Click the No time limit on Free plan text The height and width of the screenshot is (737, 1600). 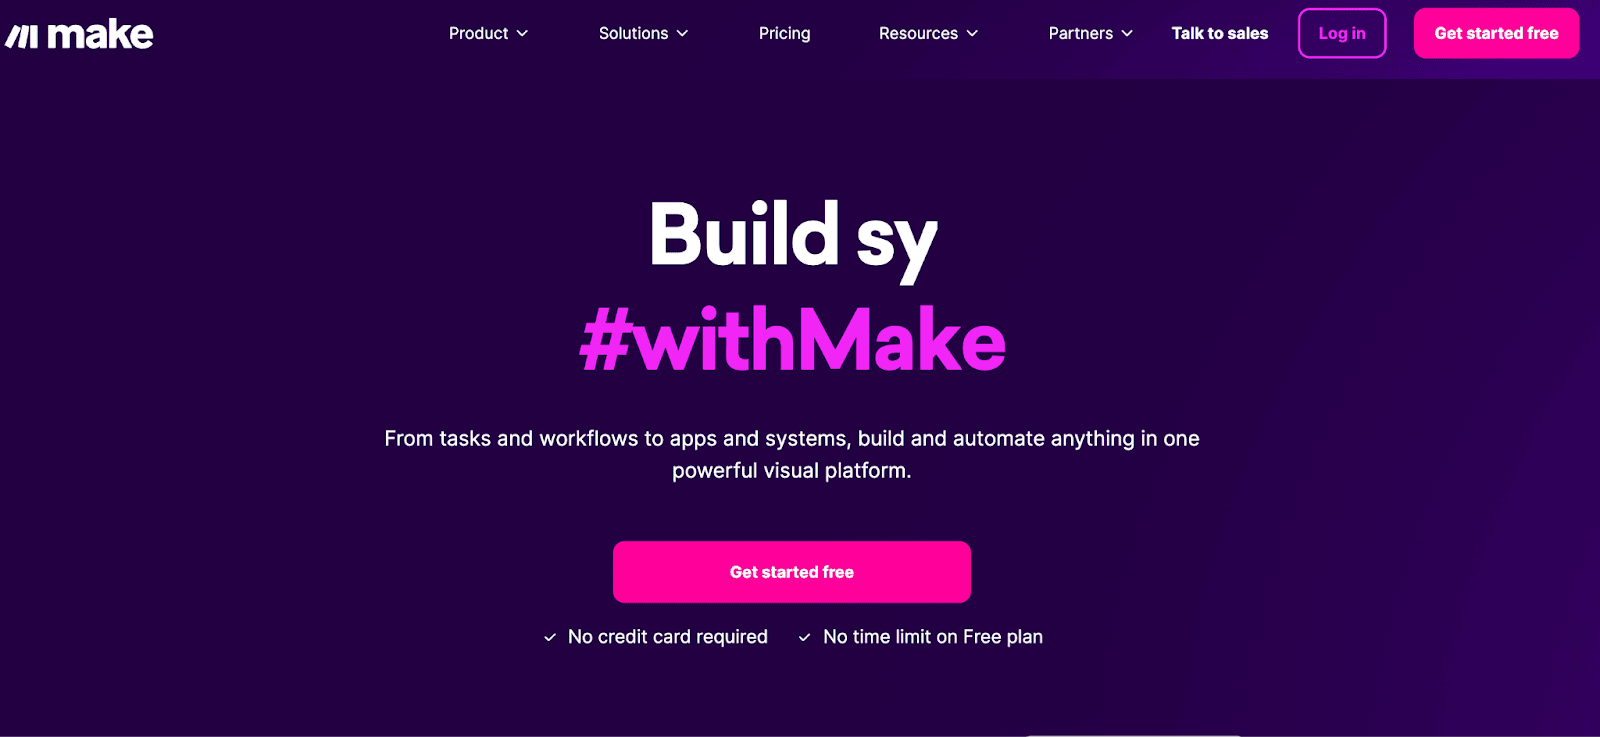(933, 637)
